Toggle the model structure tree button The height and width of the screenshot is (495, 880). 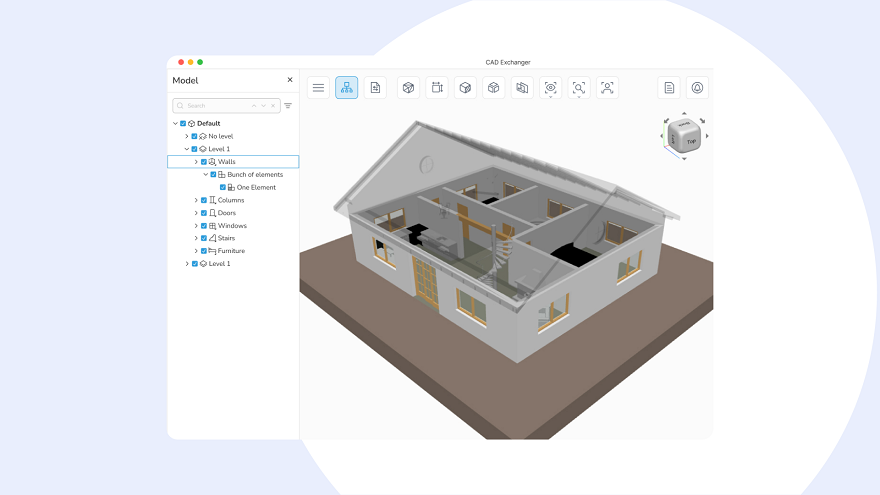click(x=346, y=88)
